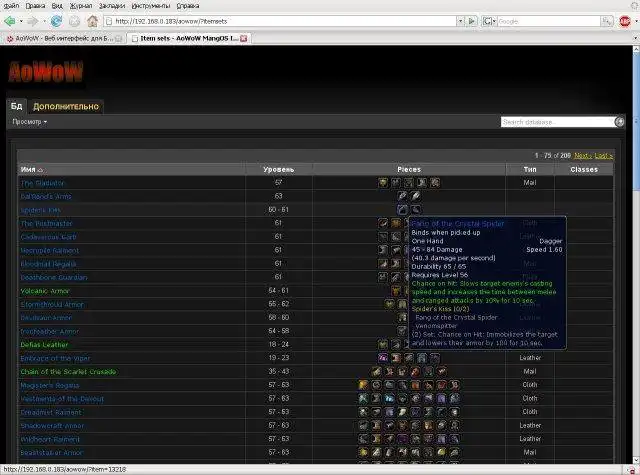Open address bar URL history dropdown
The height and width of the screenshot is (475, 640).
click(460, 21)
